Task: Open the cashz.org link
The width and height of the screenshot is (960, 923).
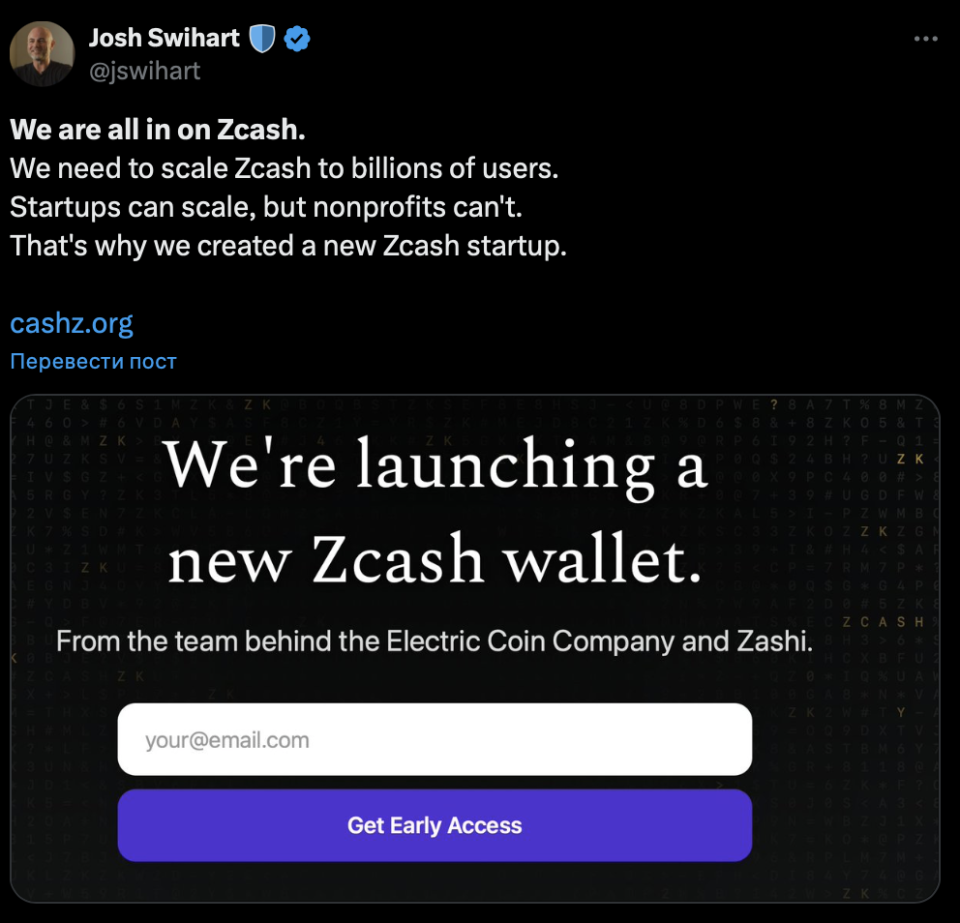Action: point(71,323)
